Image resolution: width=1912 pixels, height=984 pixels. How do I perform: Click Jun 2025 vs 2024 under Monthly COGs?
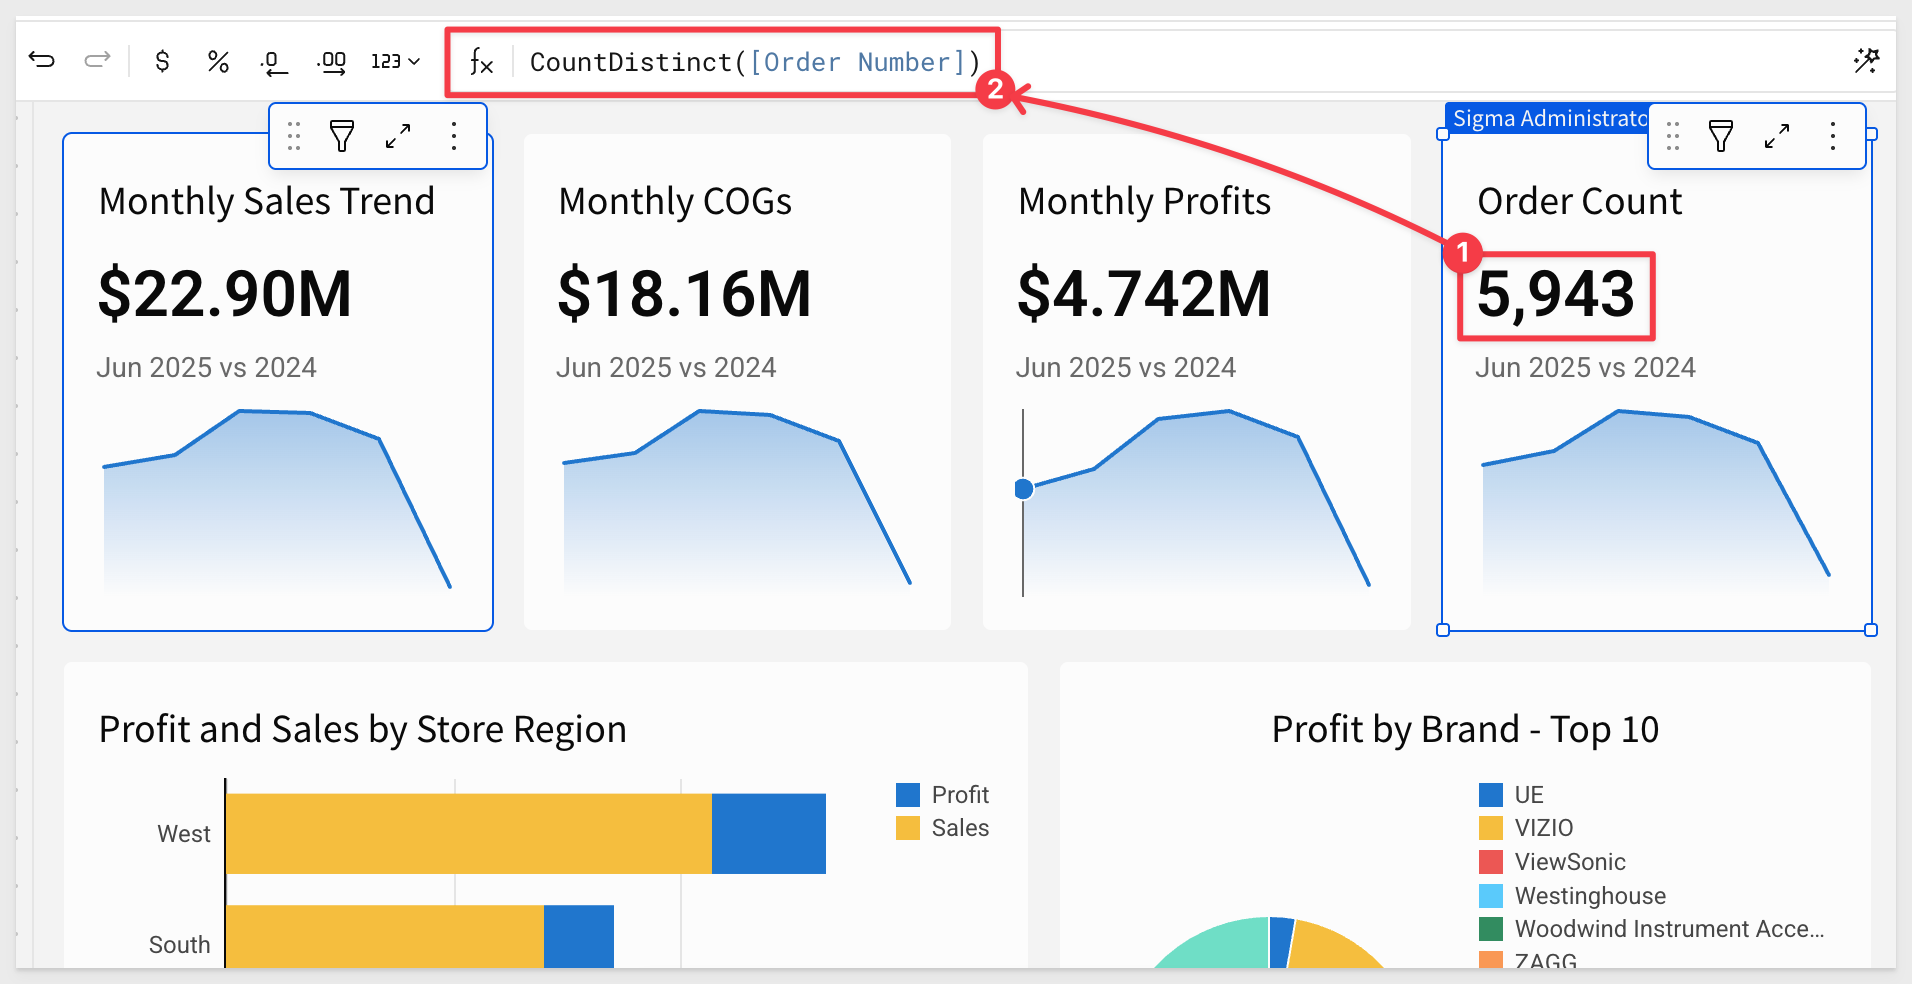click(x=666, y=368)
